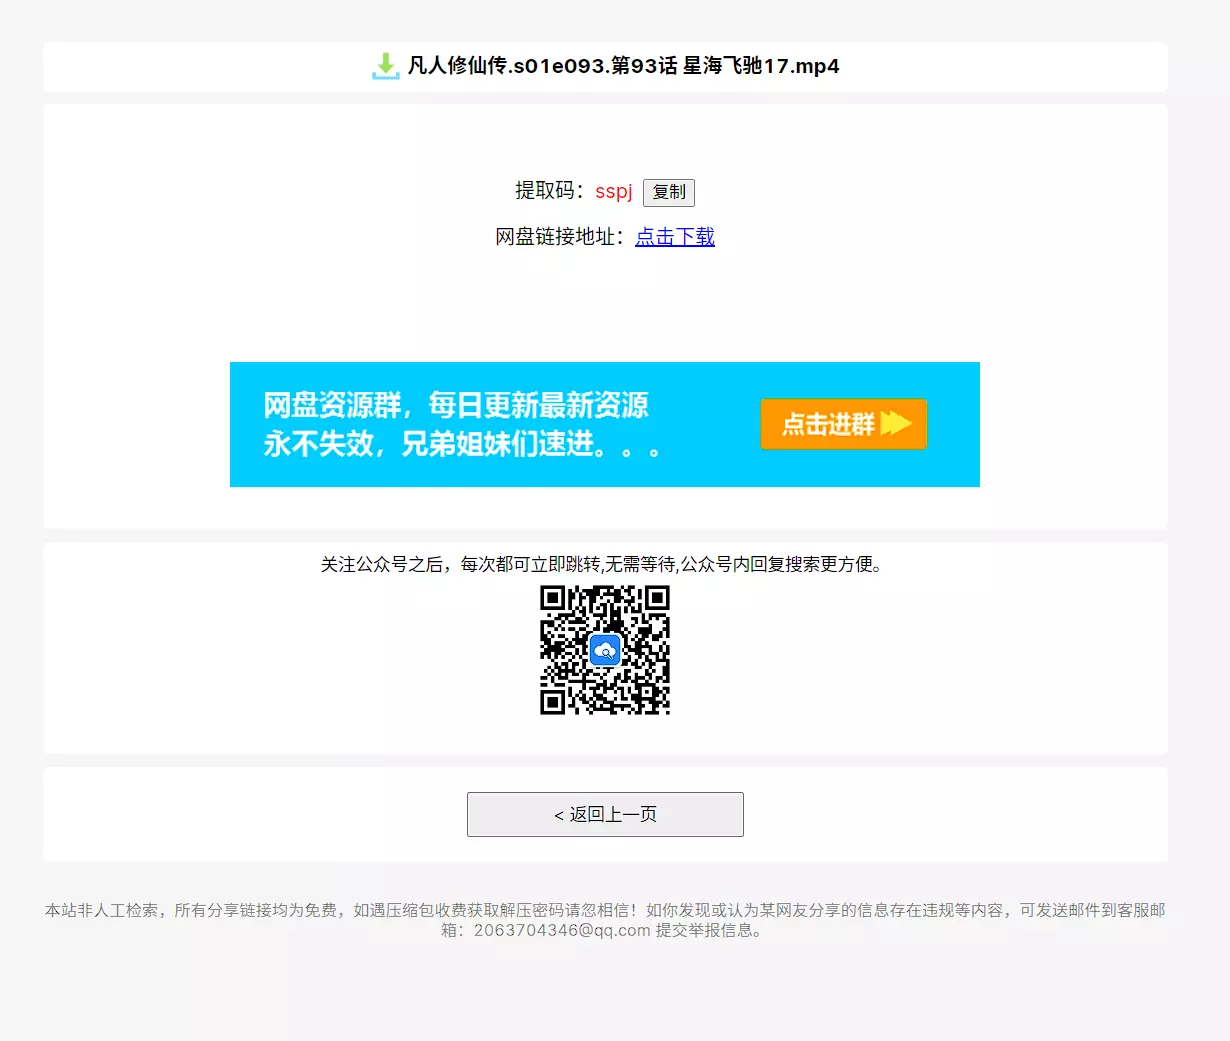The image size is (1230, 1041).
Task: Click the blue cloud icon in the QR code center
Action: pyautogui.click(x=605, y=650)
